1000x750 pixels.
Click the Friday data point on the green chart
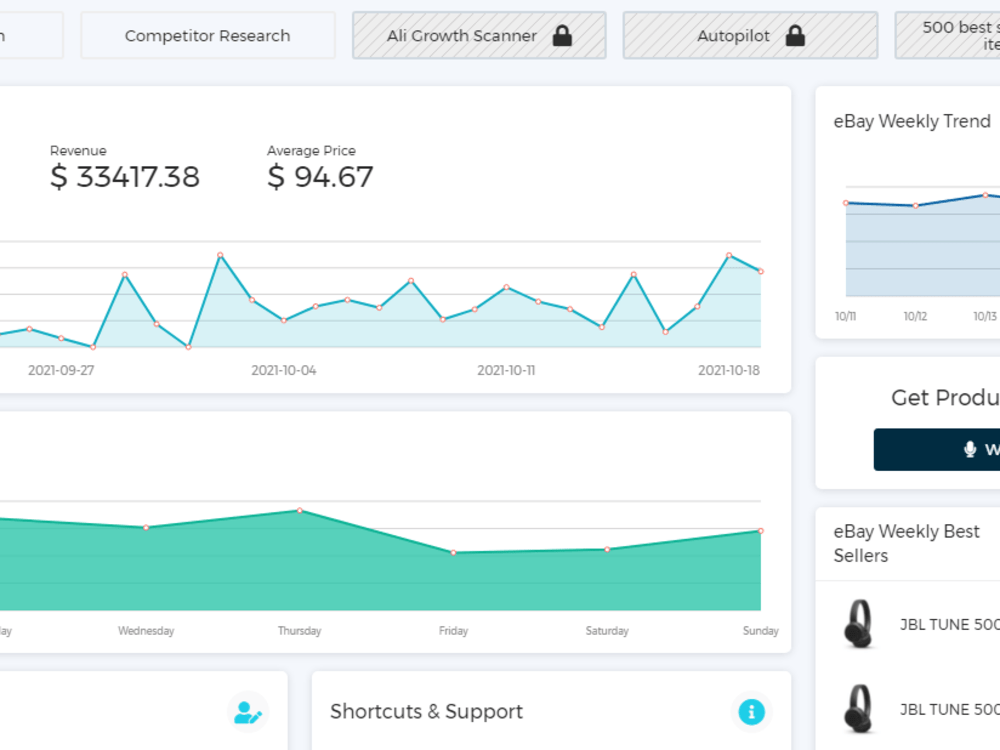pyautogui.click(x=453, y=552)
